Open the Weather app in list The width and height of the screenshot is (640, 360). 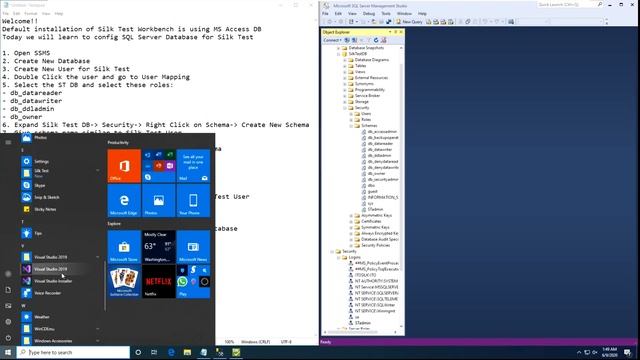tap(42, 317)
